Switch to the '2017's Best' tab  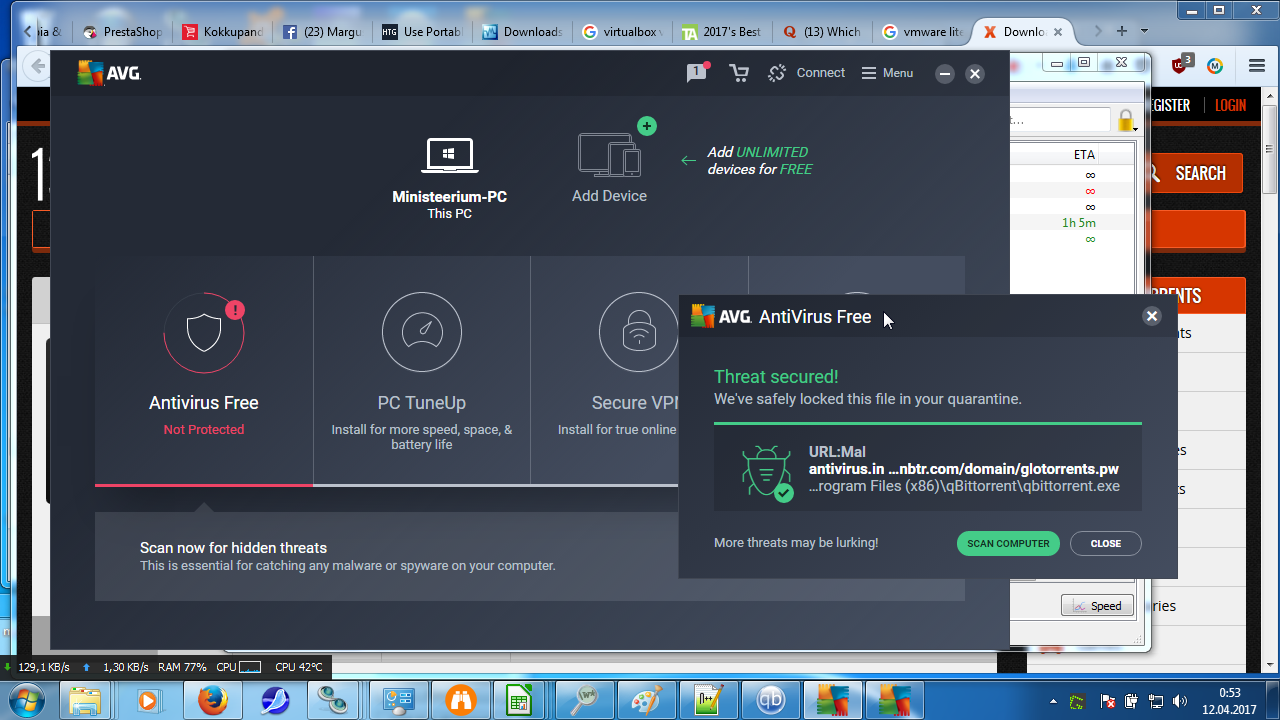coord(722,32)
